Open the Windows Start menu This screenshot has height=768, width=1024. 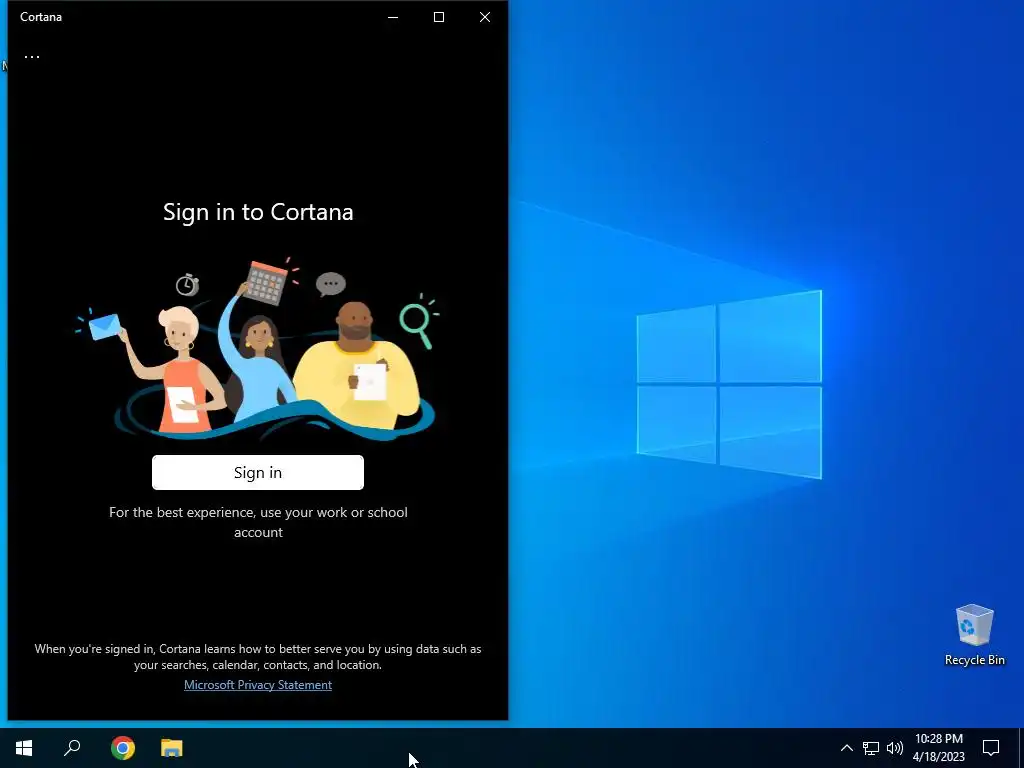(24, 748)
